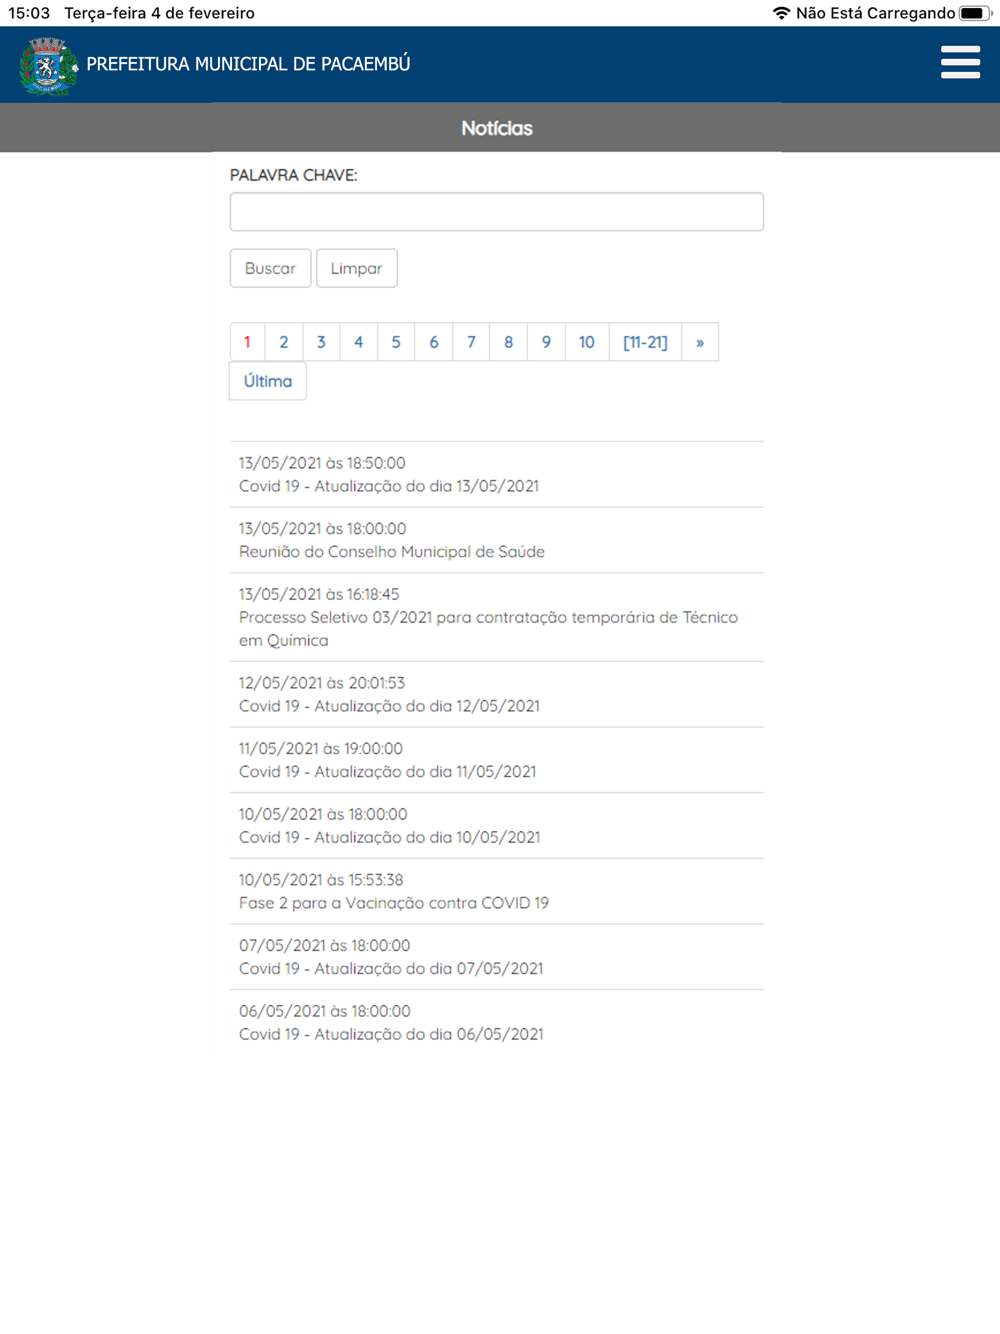The image size is (1000, 1334).
Task: Open Covid 19 update of 12/05/2021
Action: coord(389,706)
